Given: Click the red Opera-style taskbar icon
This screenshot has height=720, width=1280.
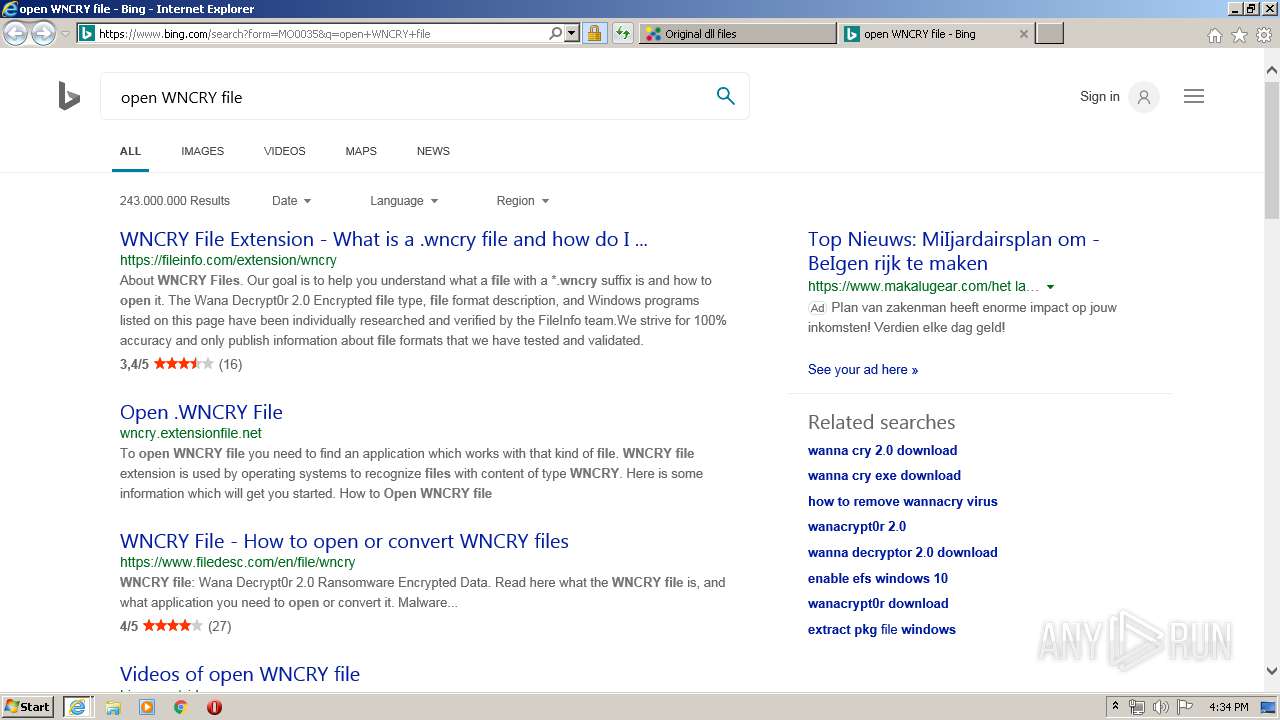Looking at the screenshot, I should tap(214, 707).
